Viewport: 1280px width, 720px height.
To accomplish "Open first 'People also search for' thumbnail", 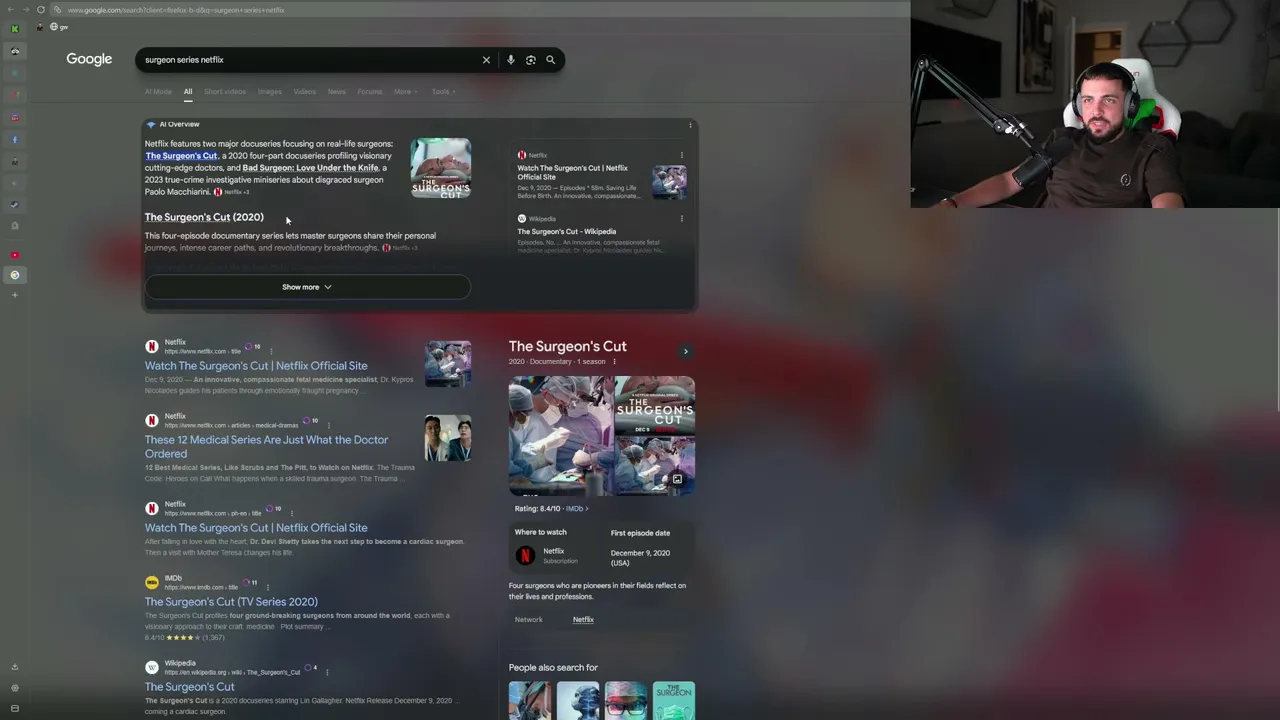I will (530, 700).
